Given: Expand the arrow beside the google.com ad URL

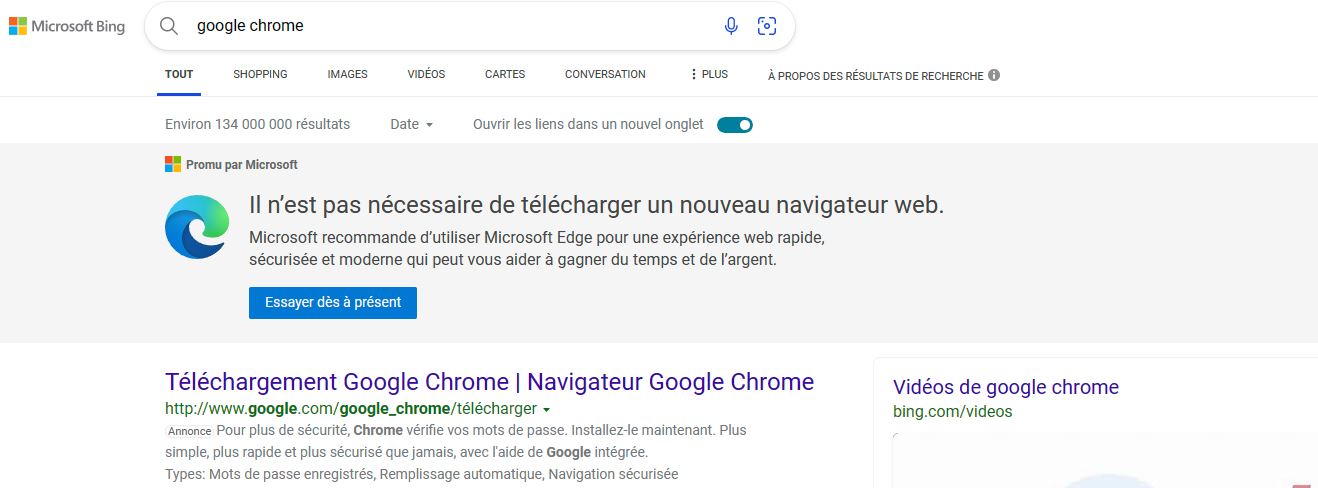Looking at the screenshot, I should [x=547, y=410].
